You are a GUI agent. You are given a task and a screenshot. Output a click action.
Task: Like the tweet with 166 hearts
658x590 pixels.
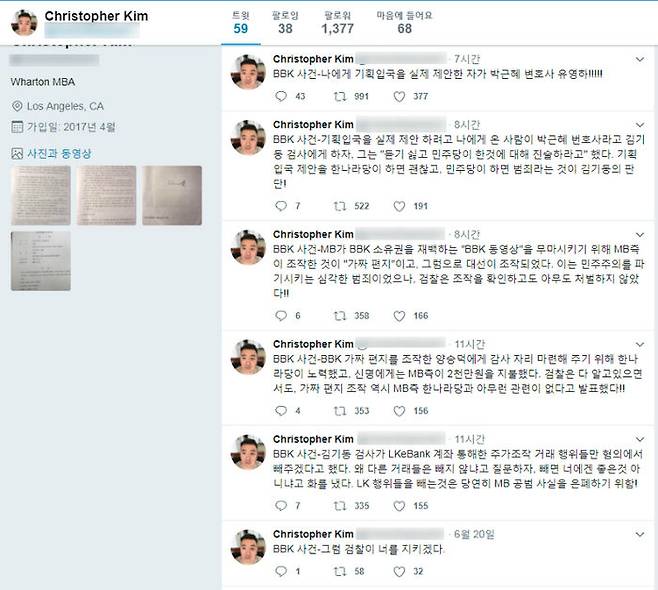399,316
